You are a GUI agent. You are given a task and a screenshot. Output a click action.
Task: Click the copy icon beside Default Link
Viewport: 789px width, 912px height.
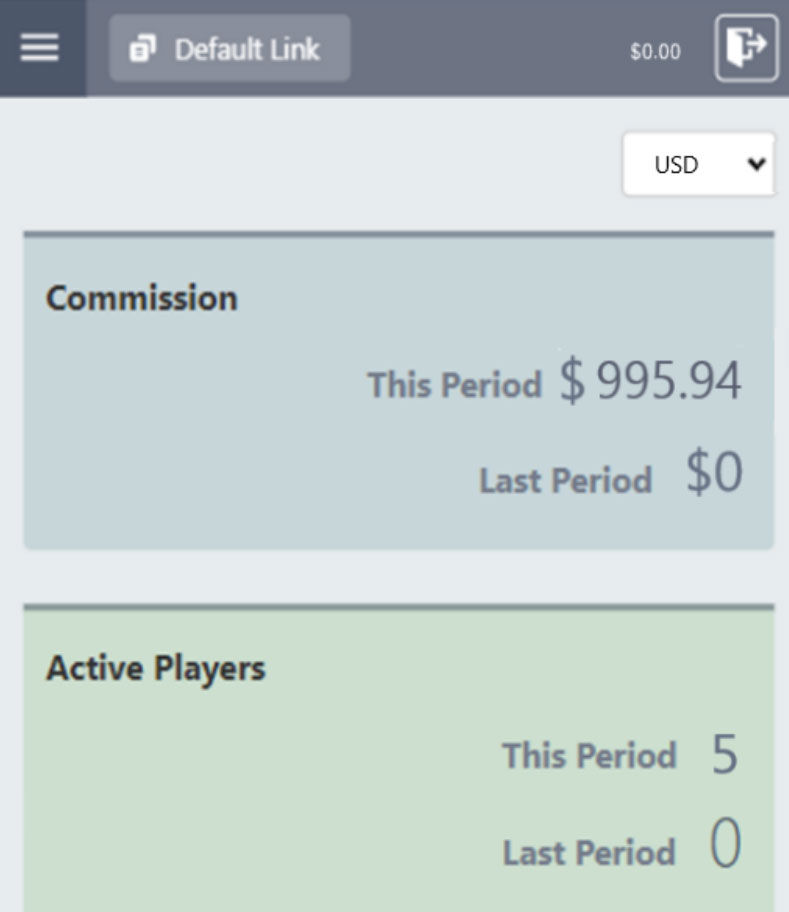tap(144, 48)
